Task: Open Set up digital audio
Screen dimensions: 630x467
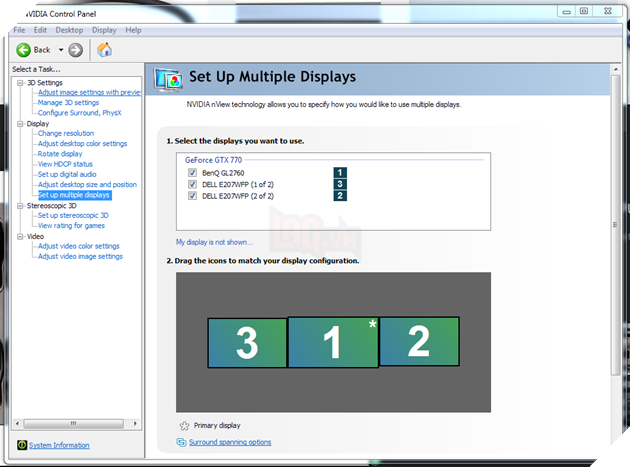Action: 67,174
